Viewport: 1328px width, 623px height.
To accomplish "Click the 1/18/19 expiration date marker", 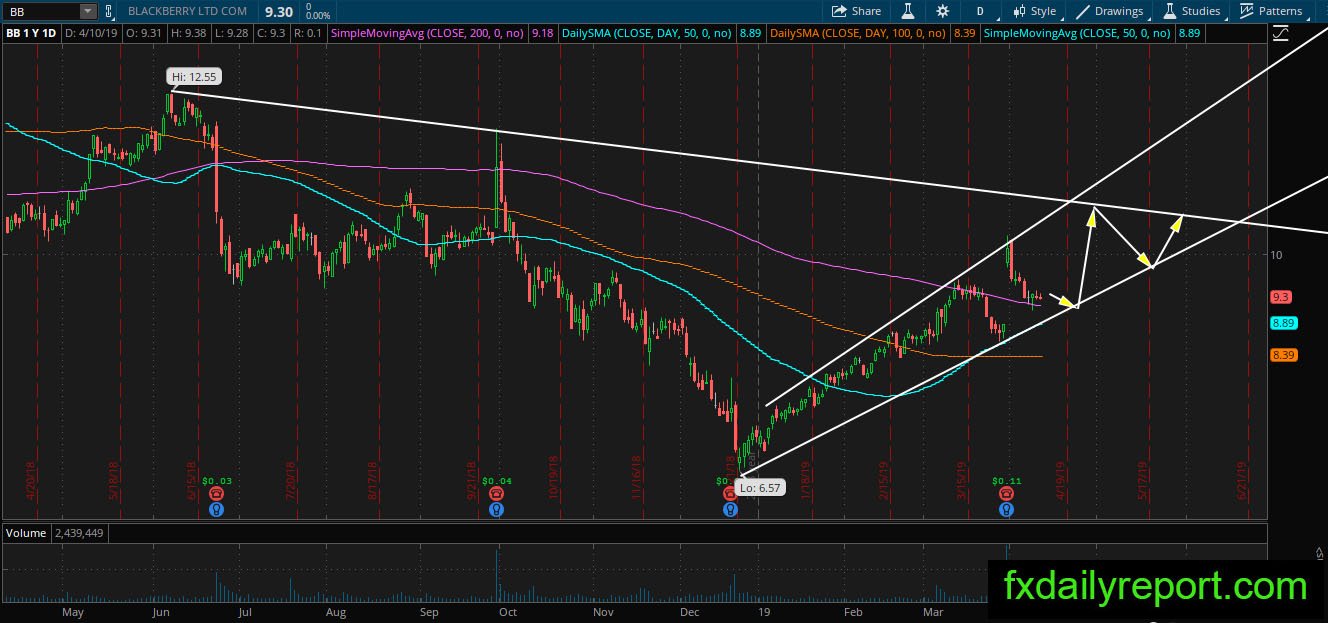I will pos(804,480).
